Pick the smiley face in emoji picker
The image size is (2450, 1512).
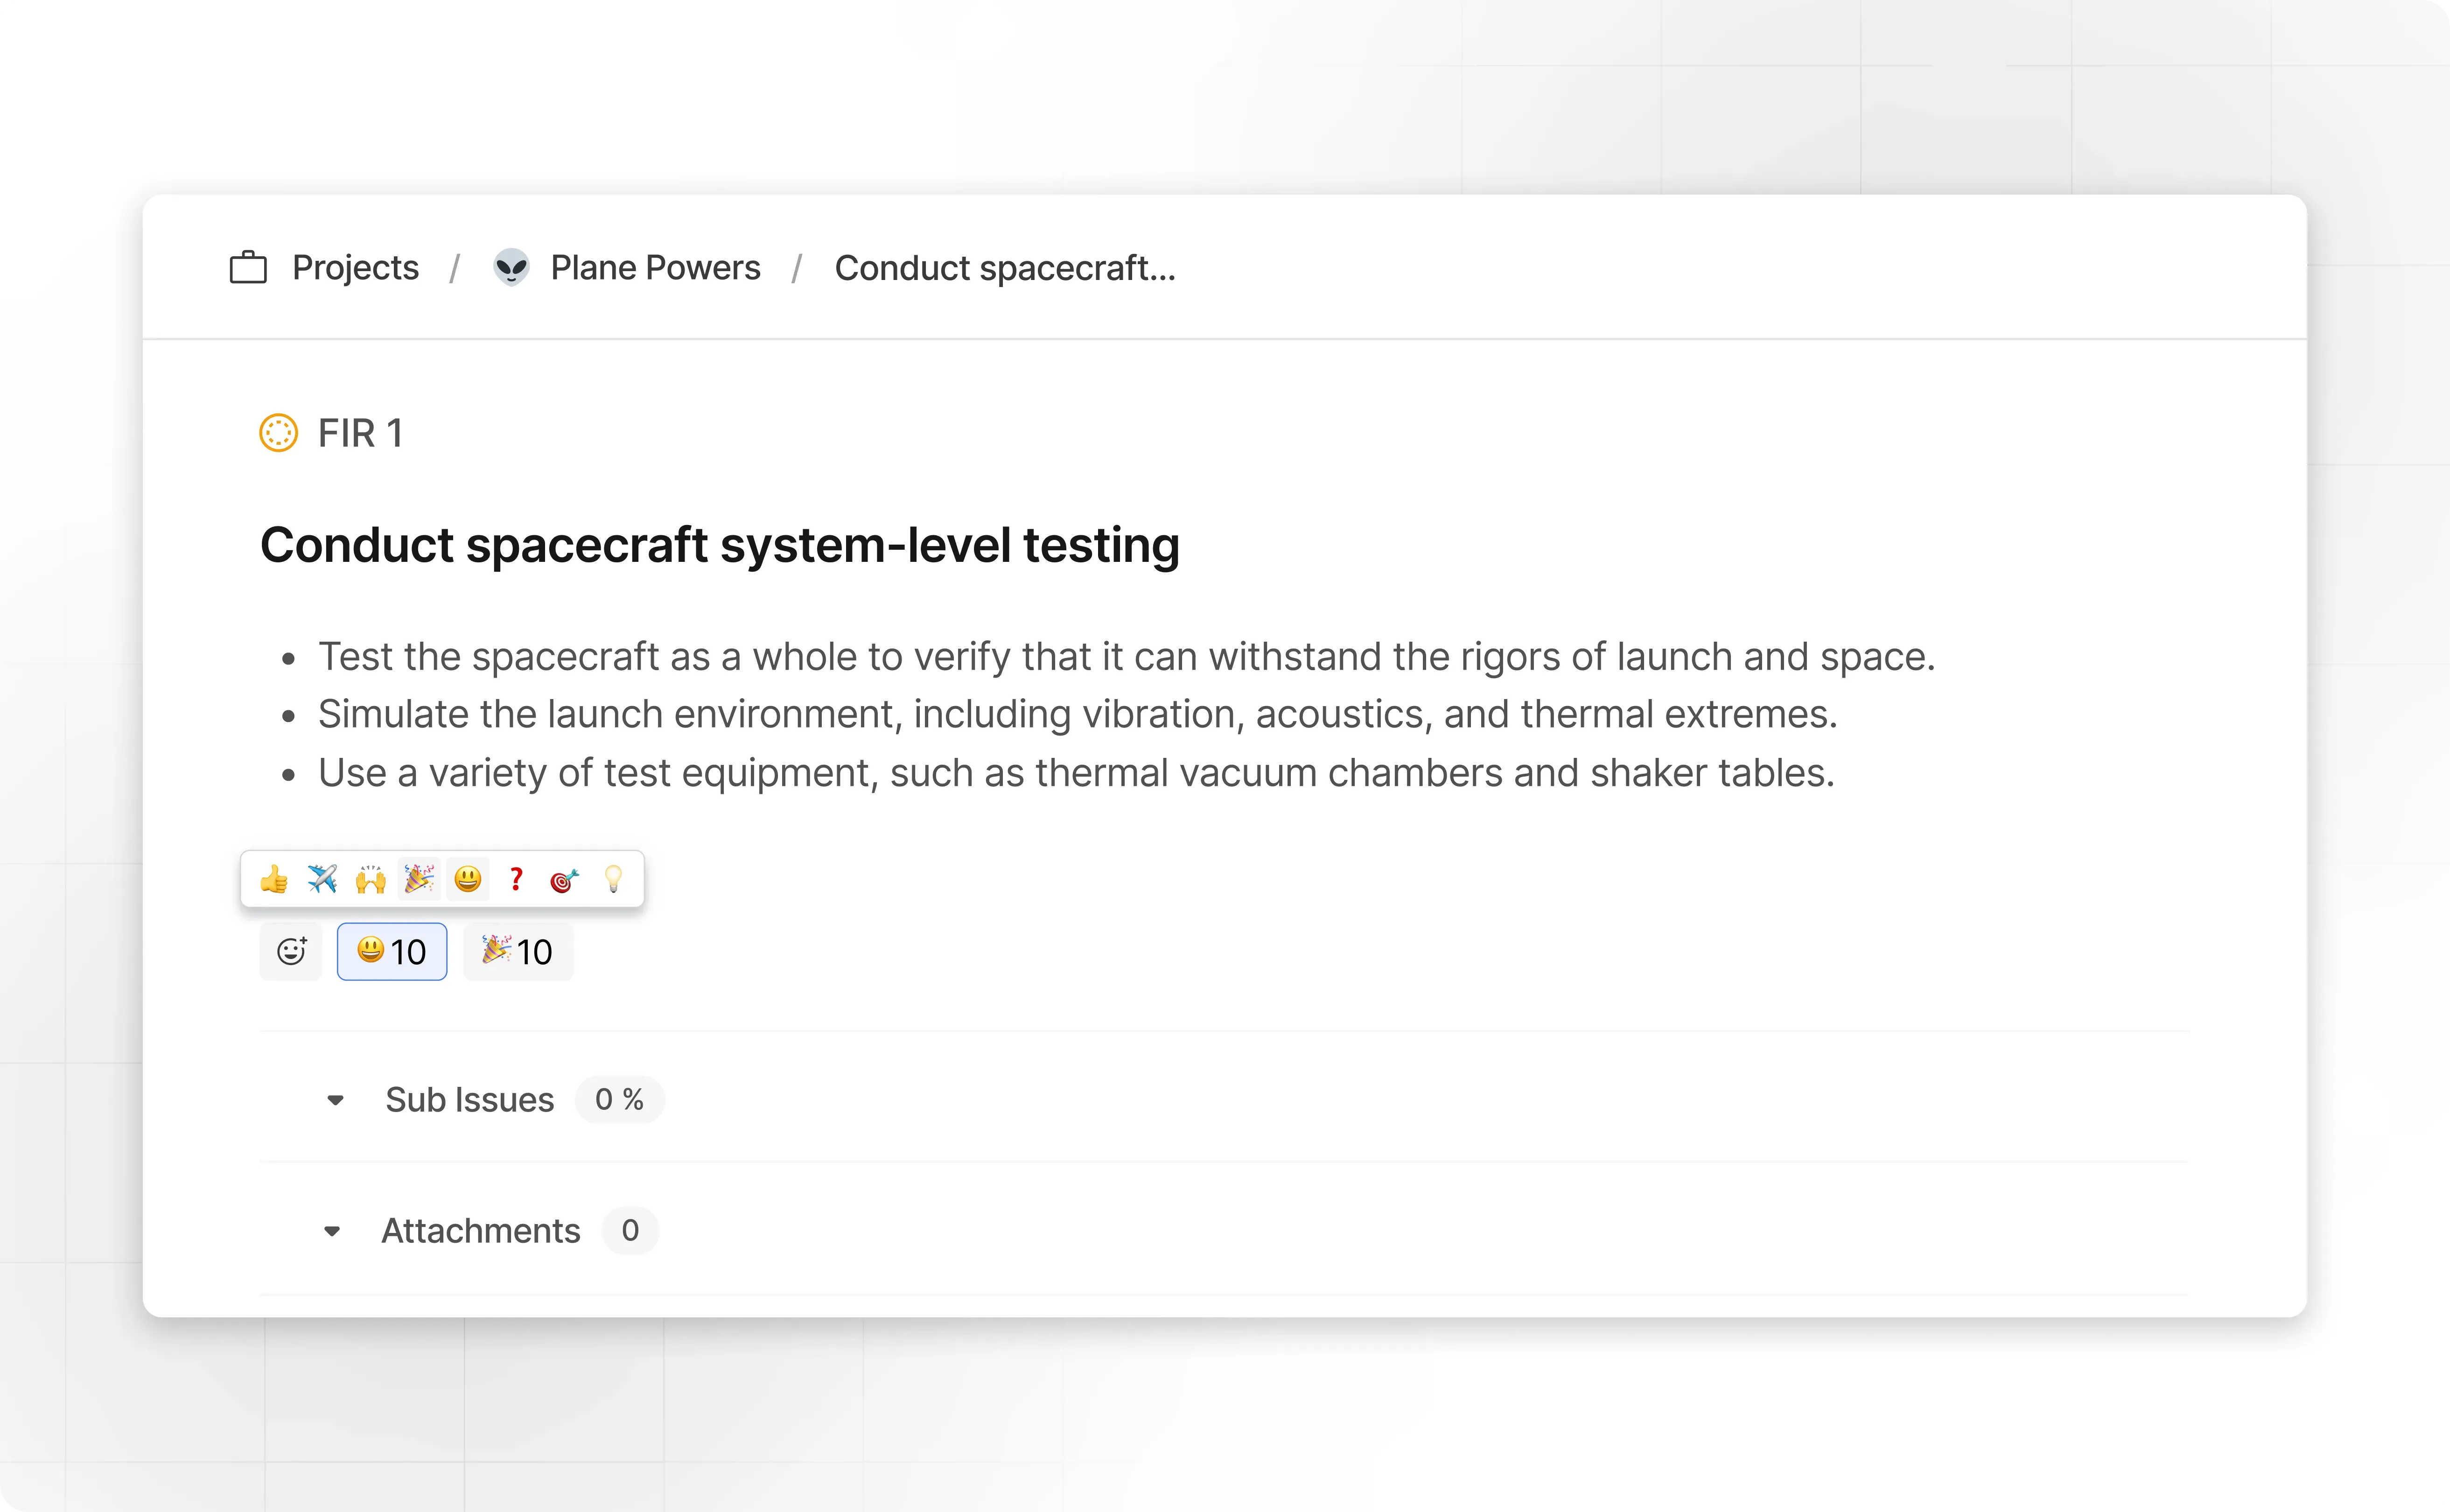tap(468, 880)
